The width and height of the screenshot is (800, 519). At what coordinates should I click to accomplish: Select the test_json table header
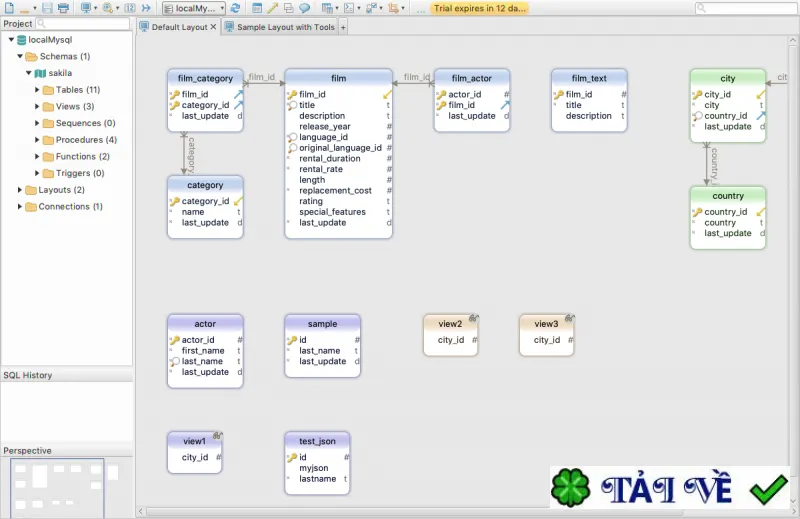click(x=317, y=441)
